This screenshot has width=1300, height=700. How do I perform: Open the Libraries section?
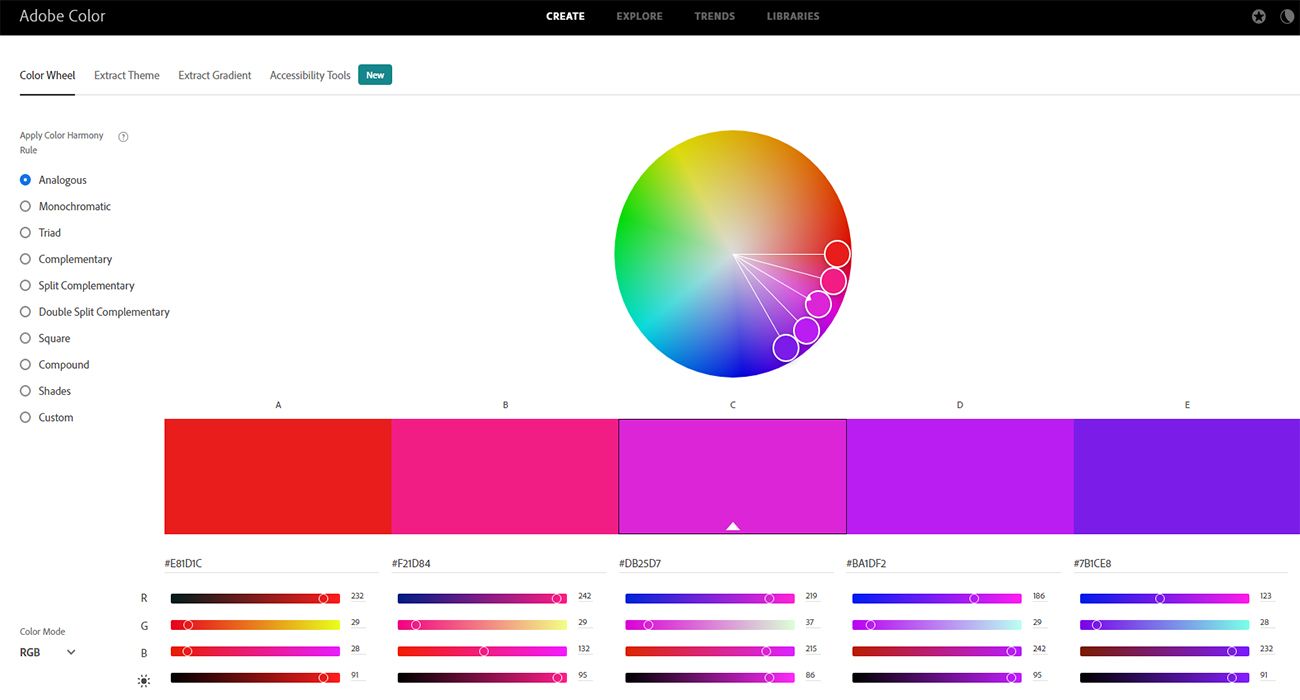pos(793,16)
